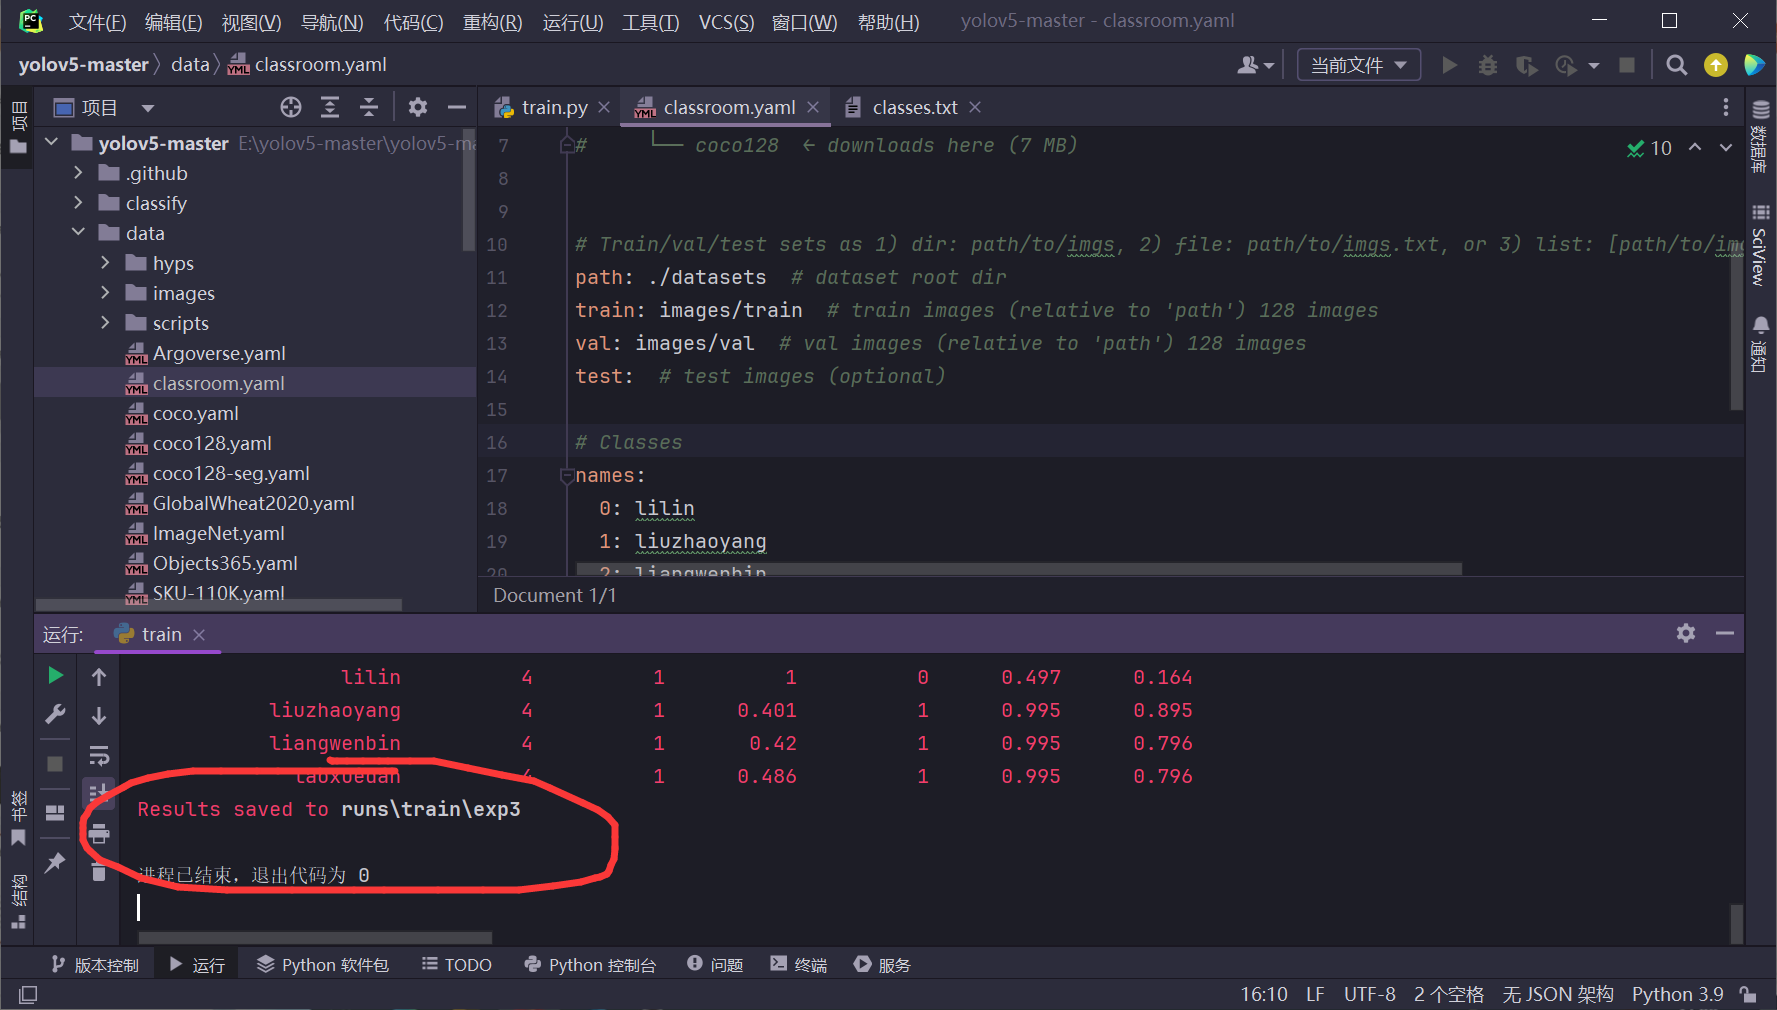Click the print icon in run console

[99, 833]
